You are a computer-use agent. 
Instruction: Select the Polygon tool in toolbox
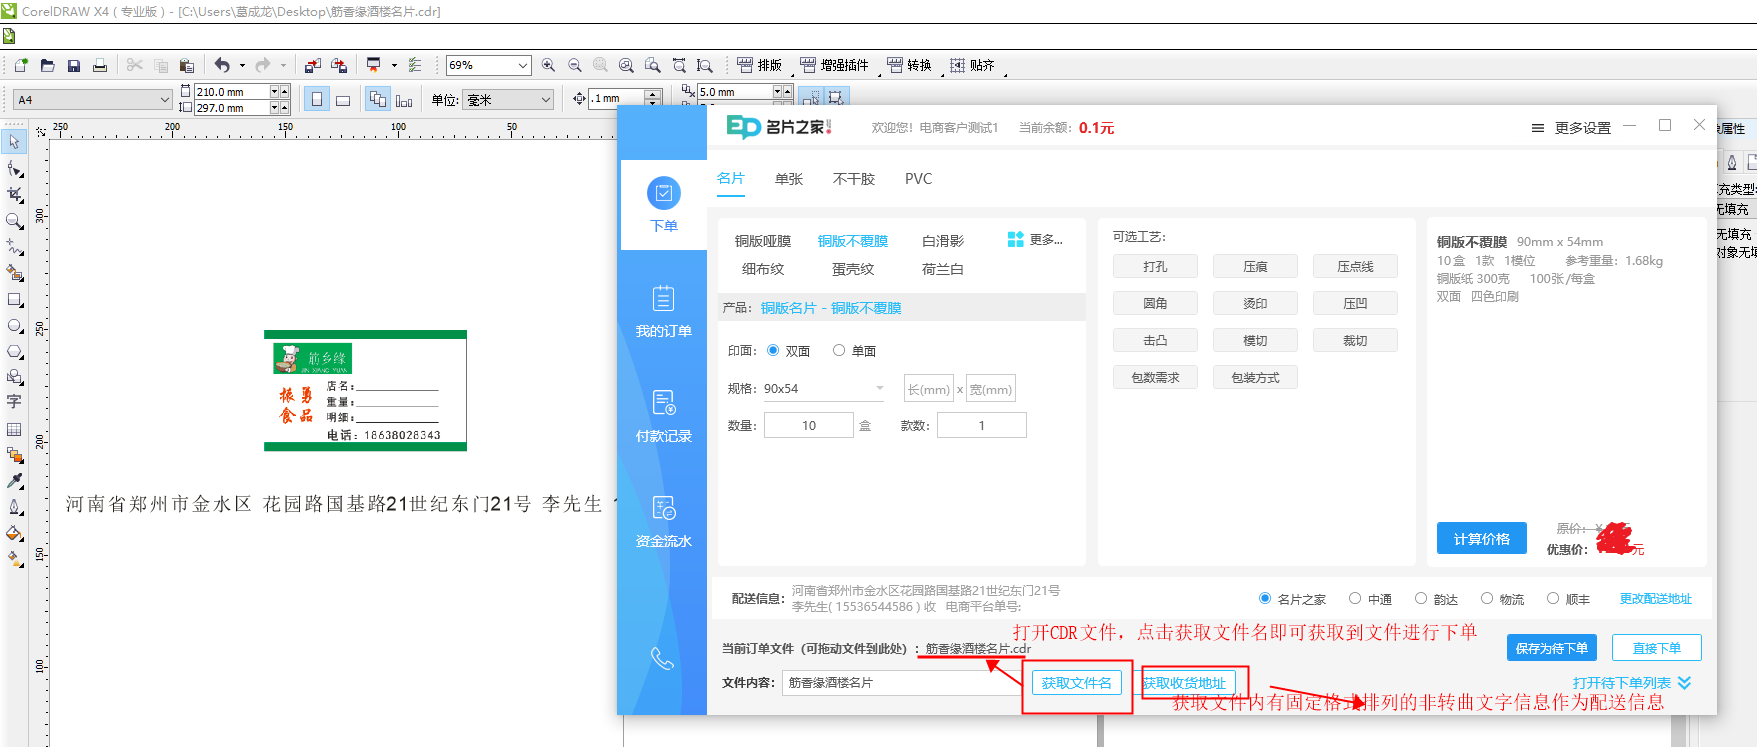14,352
